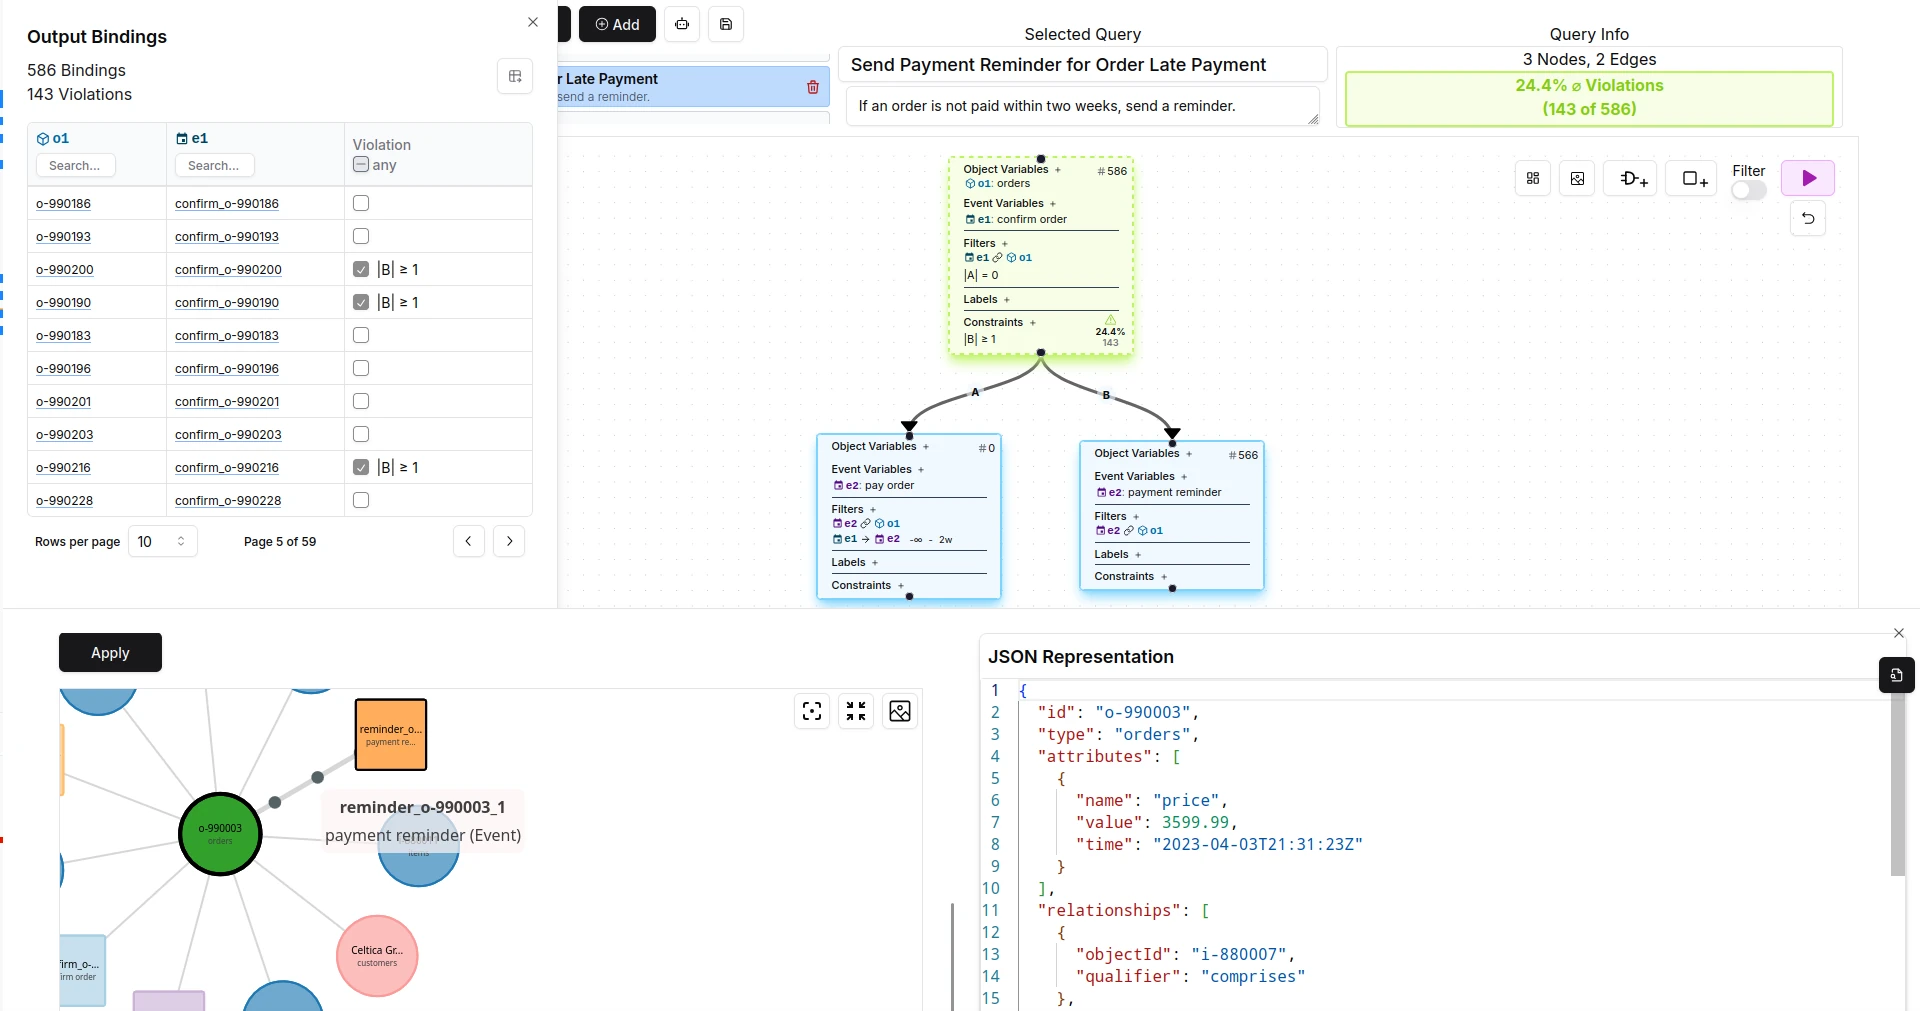Screen dimensions: 1920x1011
Task: Add a new gate node
Action: (1632, 178)
